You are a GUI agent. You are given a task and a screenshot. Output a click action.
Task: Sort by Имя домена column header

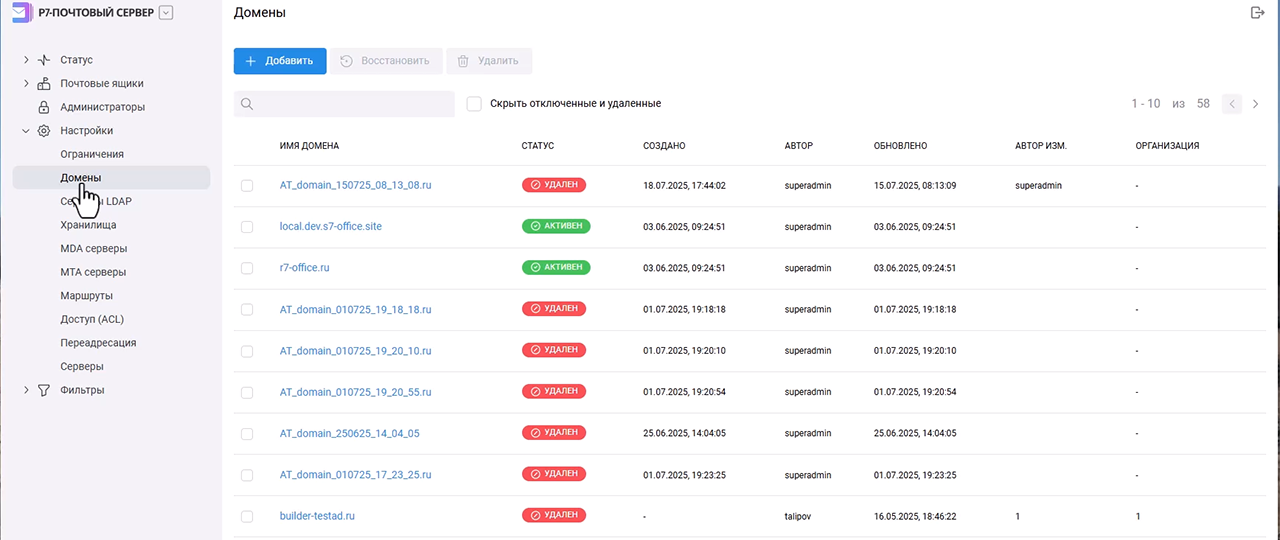(x=309, y=146)
